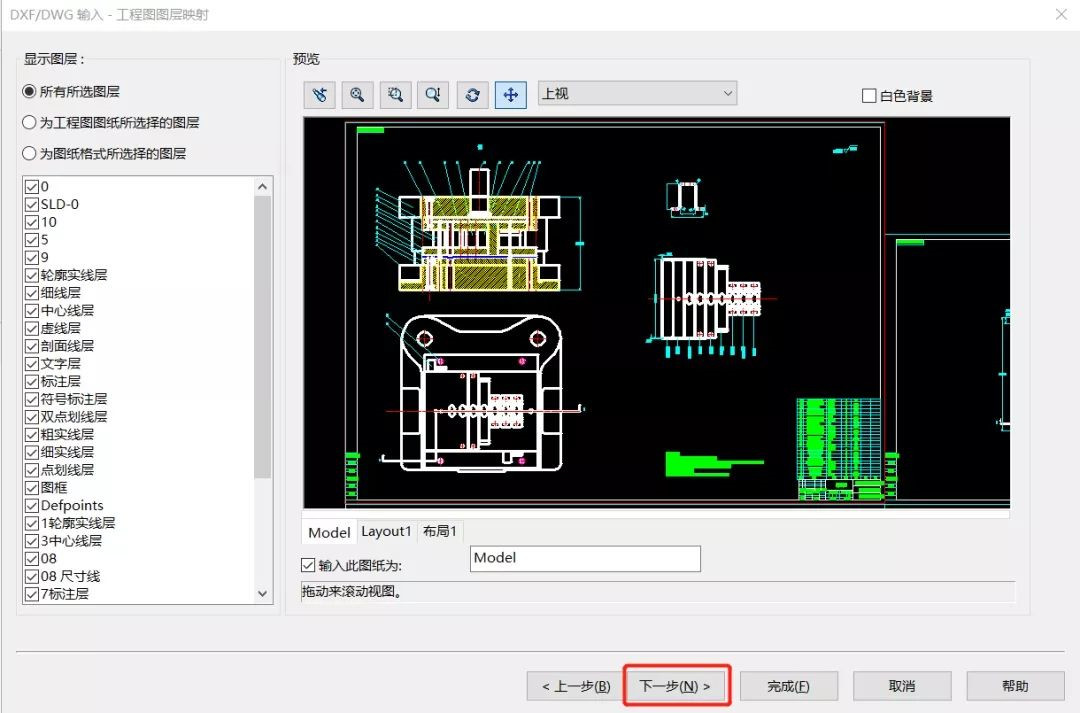Click the 下一步(N) next button
Image resolution: width=1080 pixels, height=713 pixels.
[675, 686]
